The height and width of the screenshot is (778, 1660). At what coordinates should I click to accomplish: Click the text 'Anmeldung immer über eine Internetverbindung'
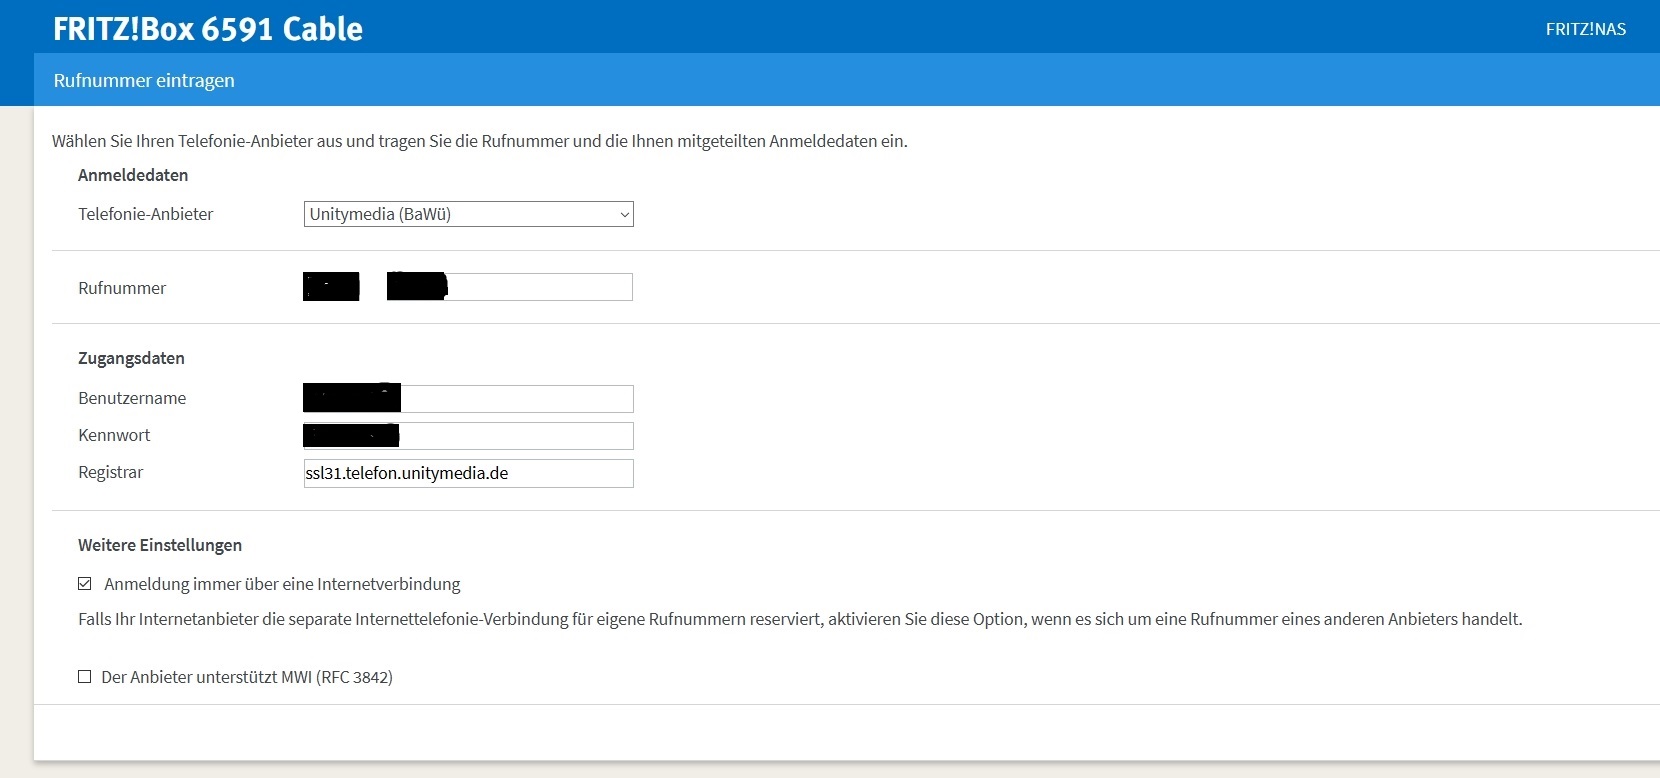coord(282,584)
